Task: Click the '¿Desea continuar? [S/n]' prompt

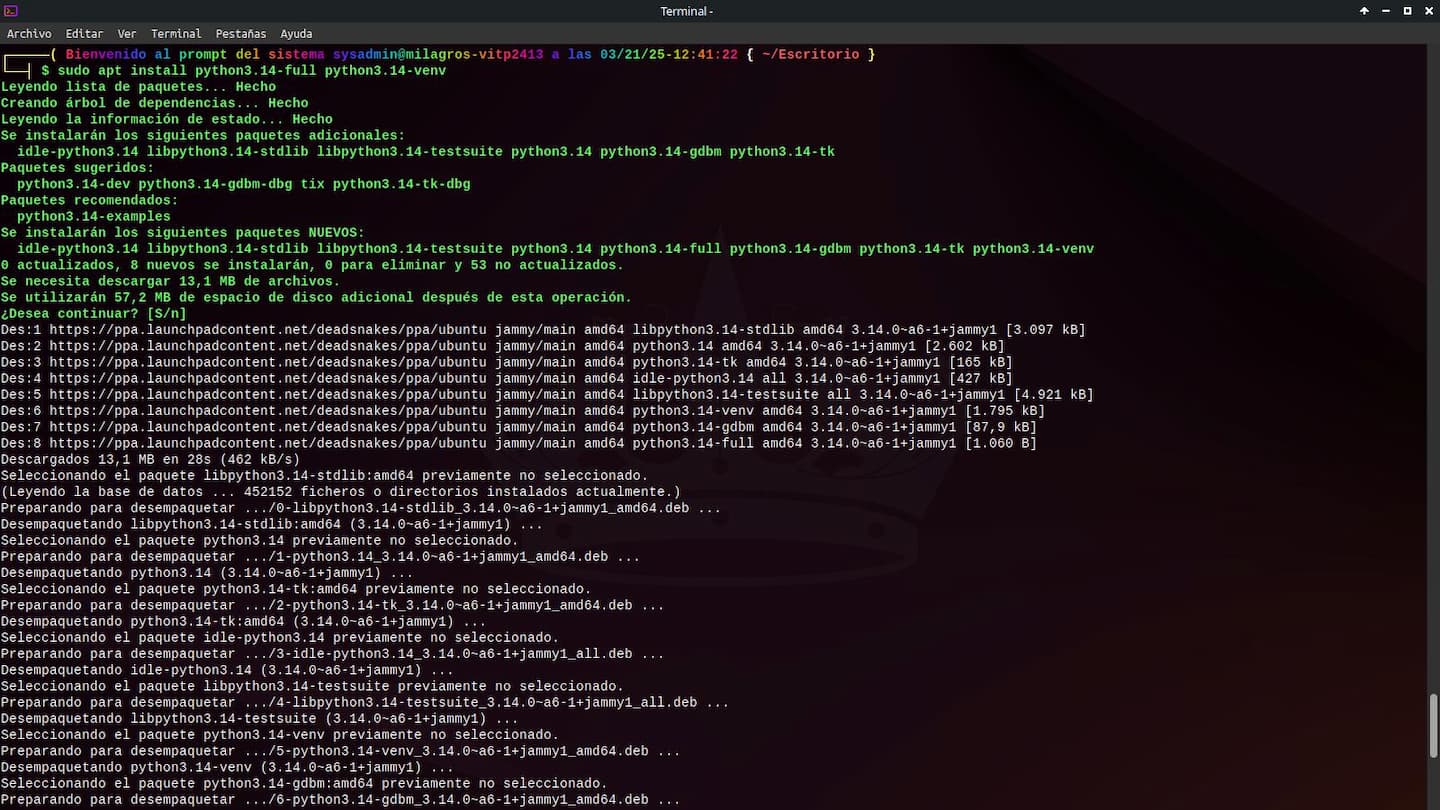Action: click(x=93, y=313)
